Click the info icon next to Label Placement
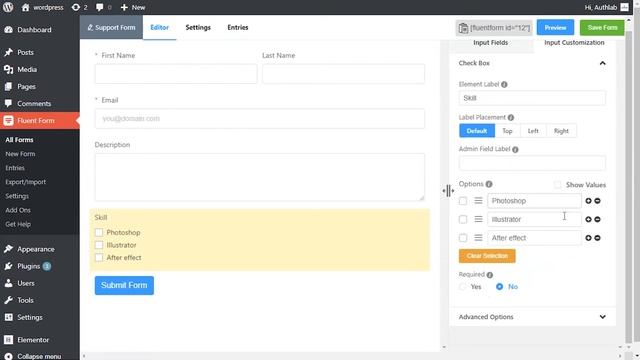 tap(511, 118)
